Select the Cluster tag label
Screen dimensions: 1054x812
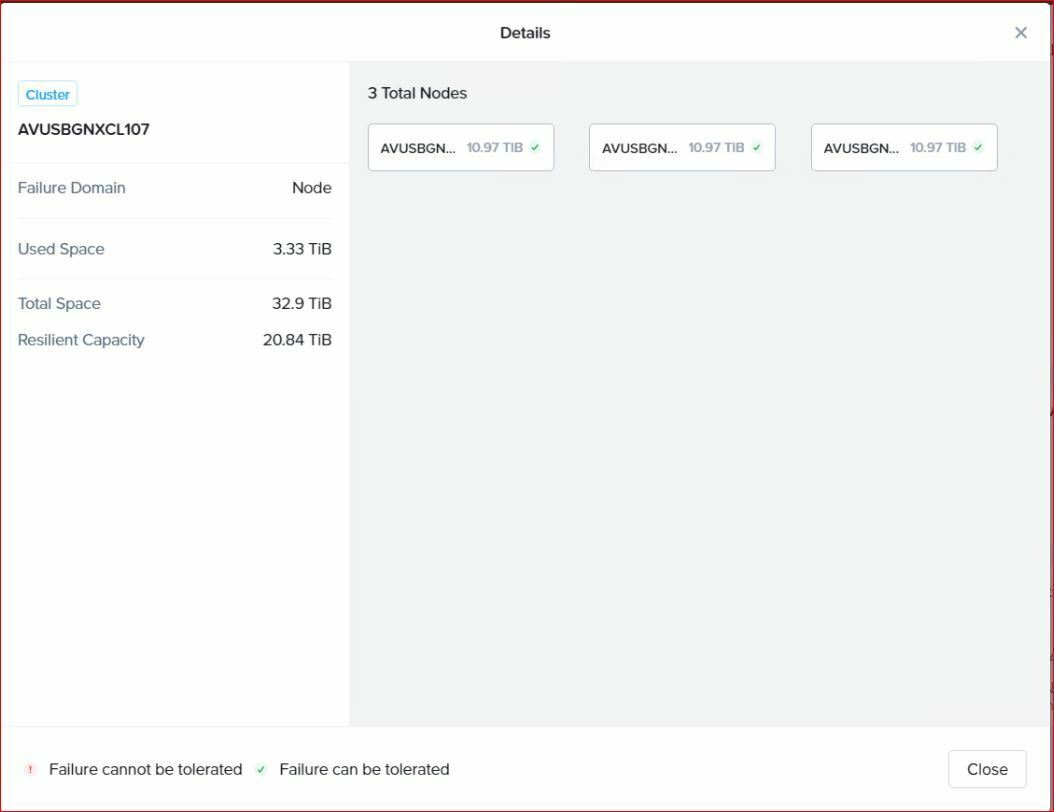click(x=48, y=94)
